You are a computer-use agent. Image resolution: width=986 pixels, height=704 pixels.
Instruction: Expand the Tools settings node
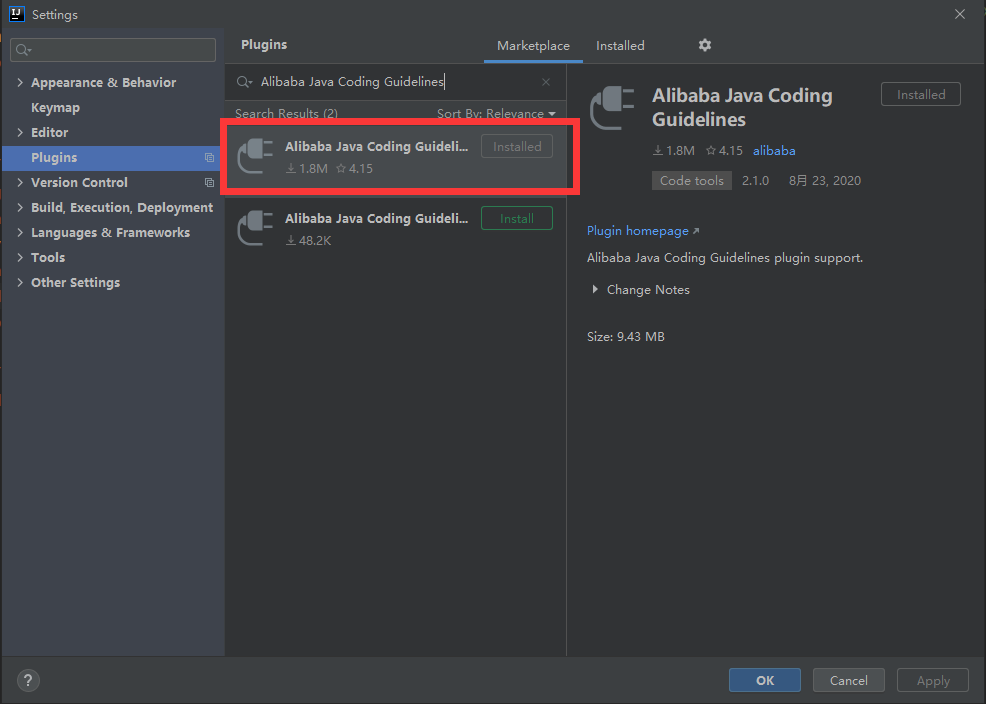pyautogui.click(x=20, y=258)
